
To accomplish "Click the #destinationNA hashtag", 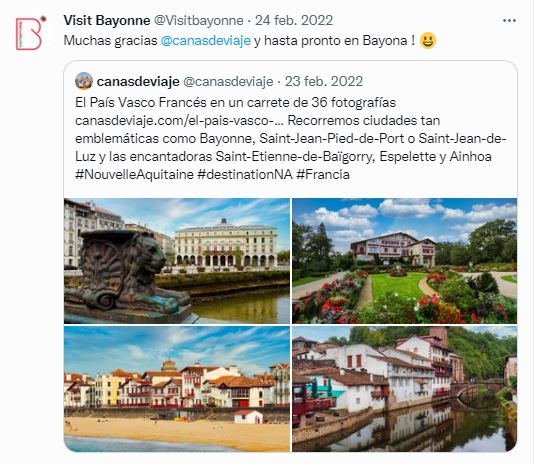I will click(x=245, y=175).
